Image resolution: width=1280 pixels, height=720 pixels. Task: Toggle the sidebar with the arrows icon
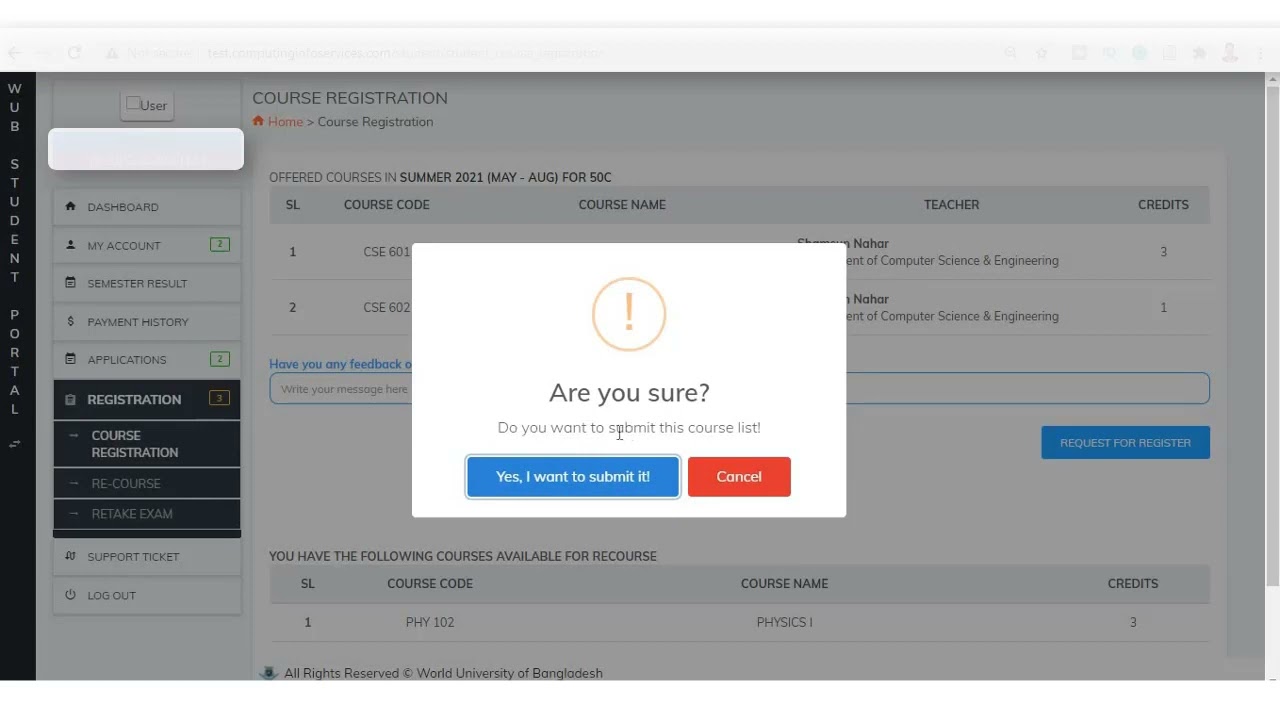pos(14,444)
